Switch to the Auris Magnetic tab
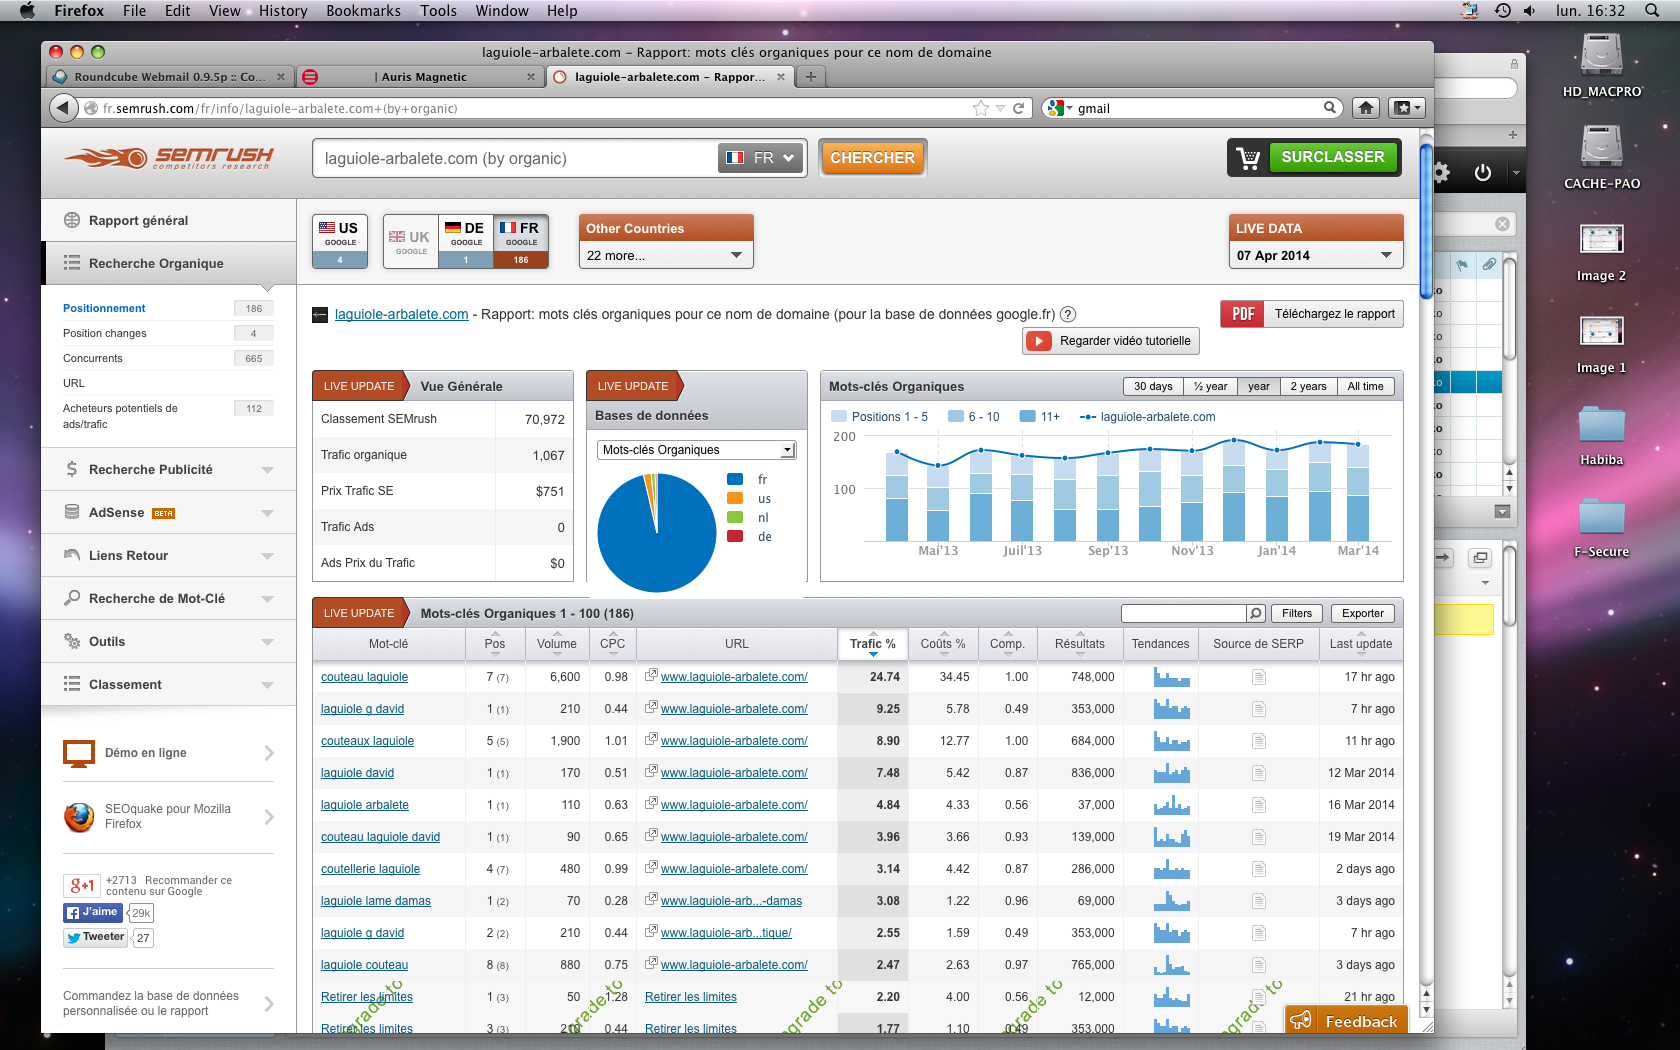 pos(420,76)
